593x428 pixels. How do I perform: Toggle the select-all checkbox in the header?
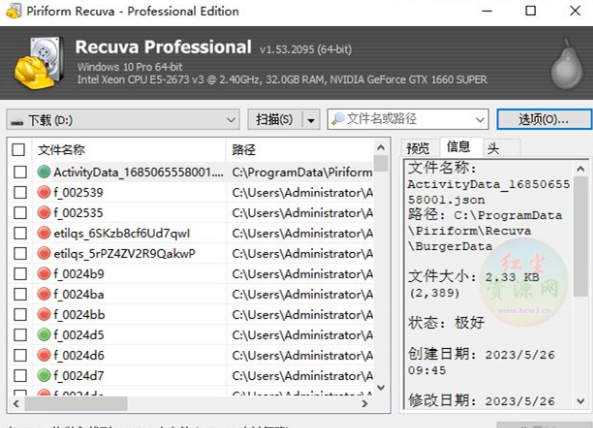(19, 150)
